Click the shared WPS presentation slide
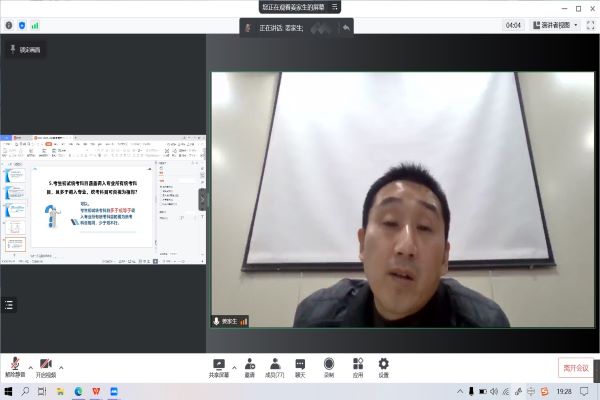Viewport: 600px width, 400px height. point(98,210)
